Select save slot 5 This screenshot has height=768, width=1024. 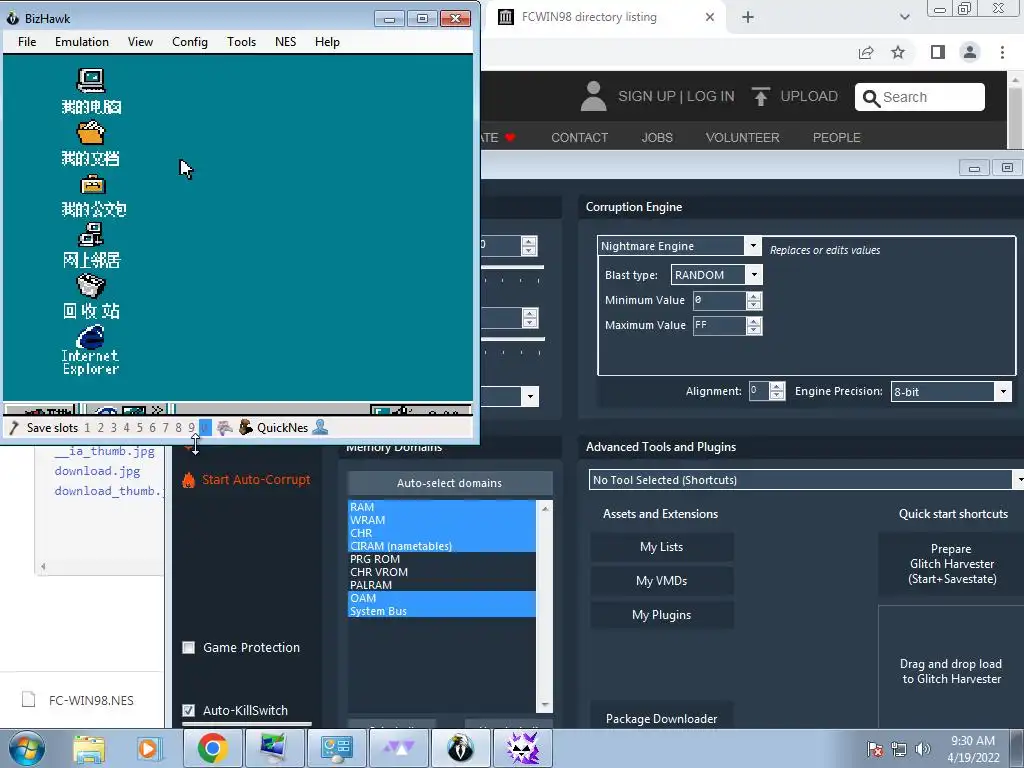139,428
